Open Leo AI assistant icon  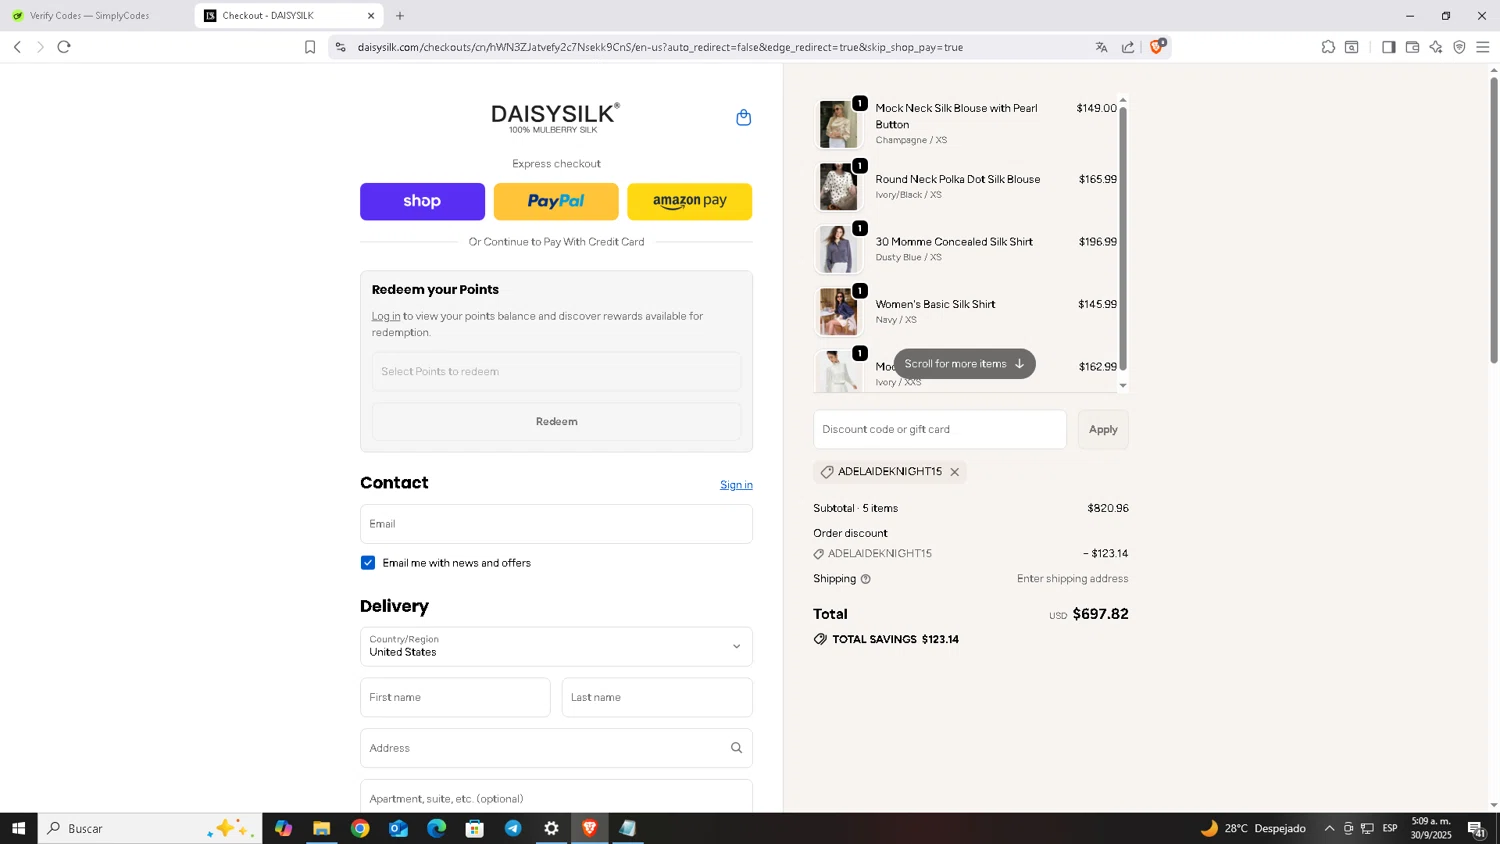[1436, 47]
